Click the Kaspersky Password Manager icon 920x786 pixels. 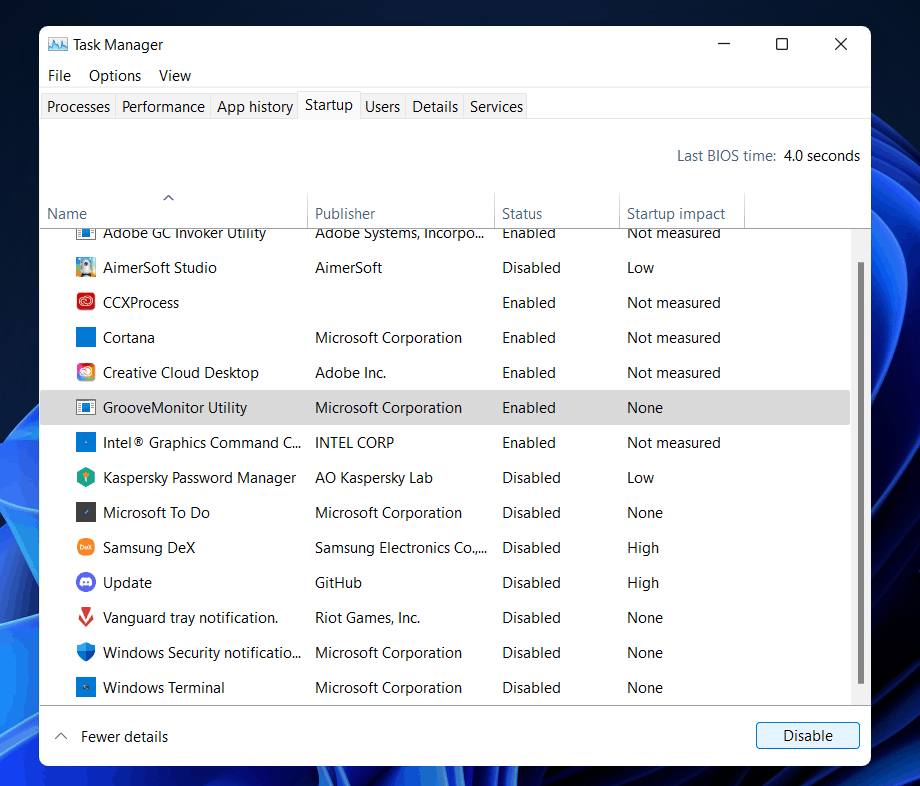[86, 478]
